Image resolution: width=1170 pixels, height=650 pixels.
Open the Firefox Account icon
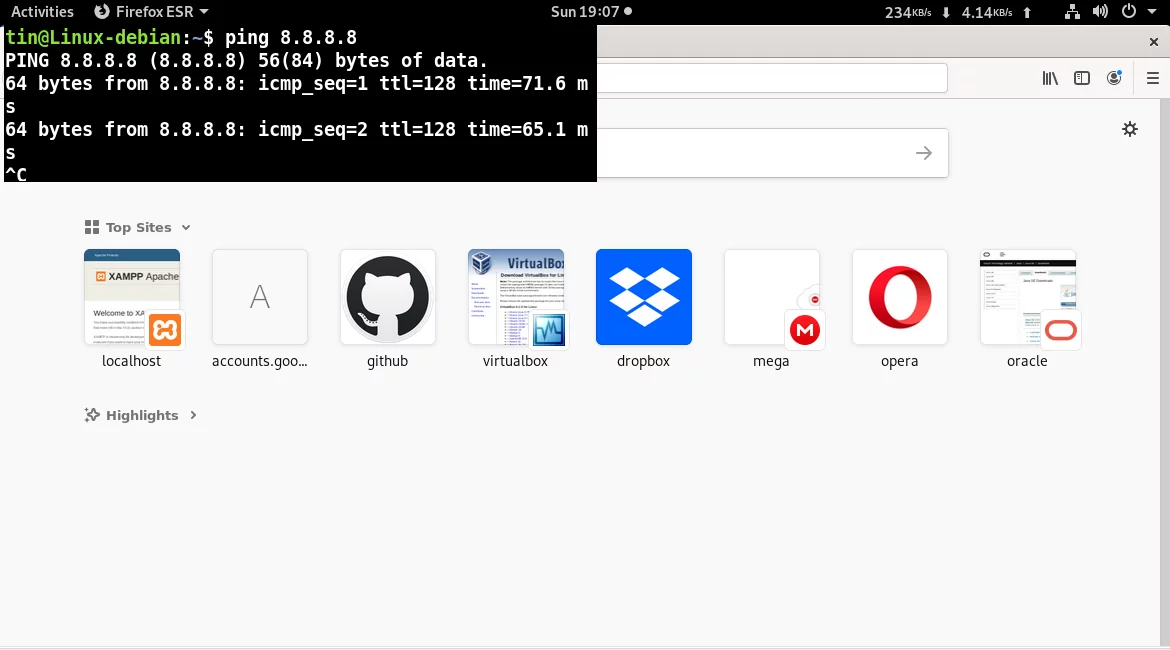point(1114,78)
